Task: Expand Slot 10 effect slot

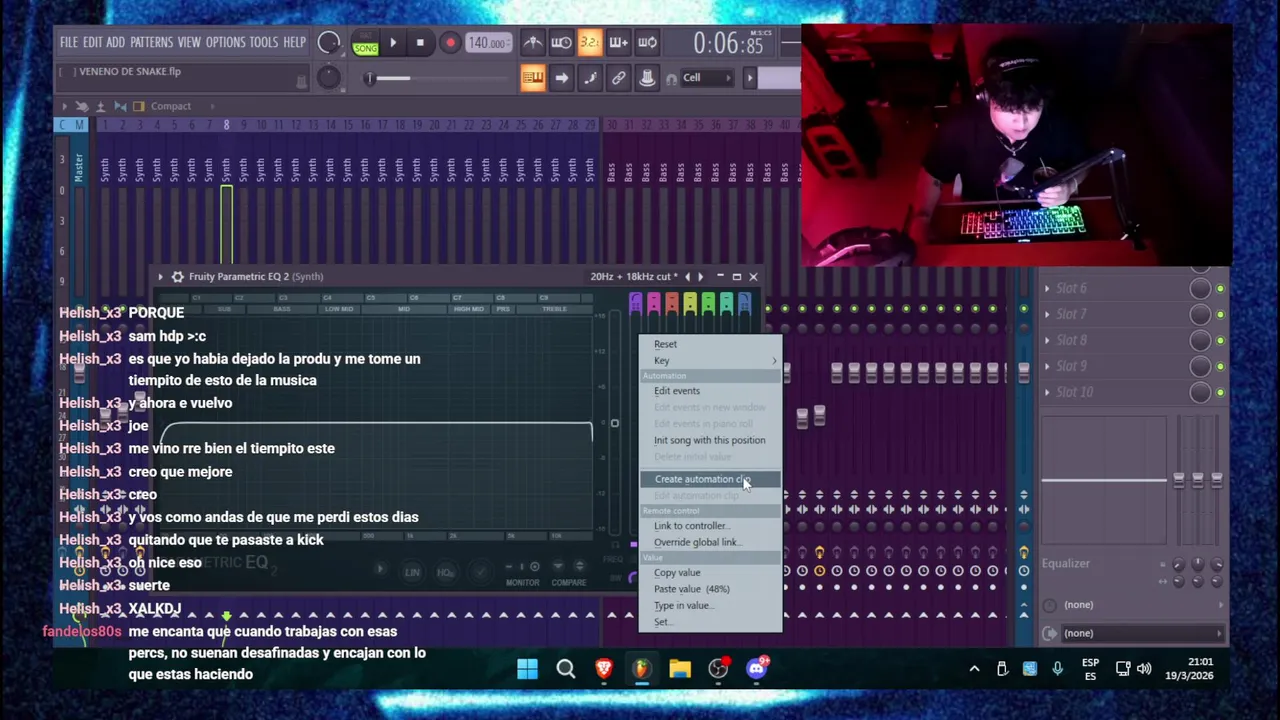Action: coord(1047,392)
